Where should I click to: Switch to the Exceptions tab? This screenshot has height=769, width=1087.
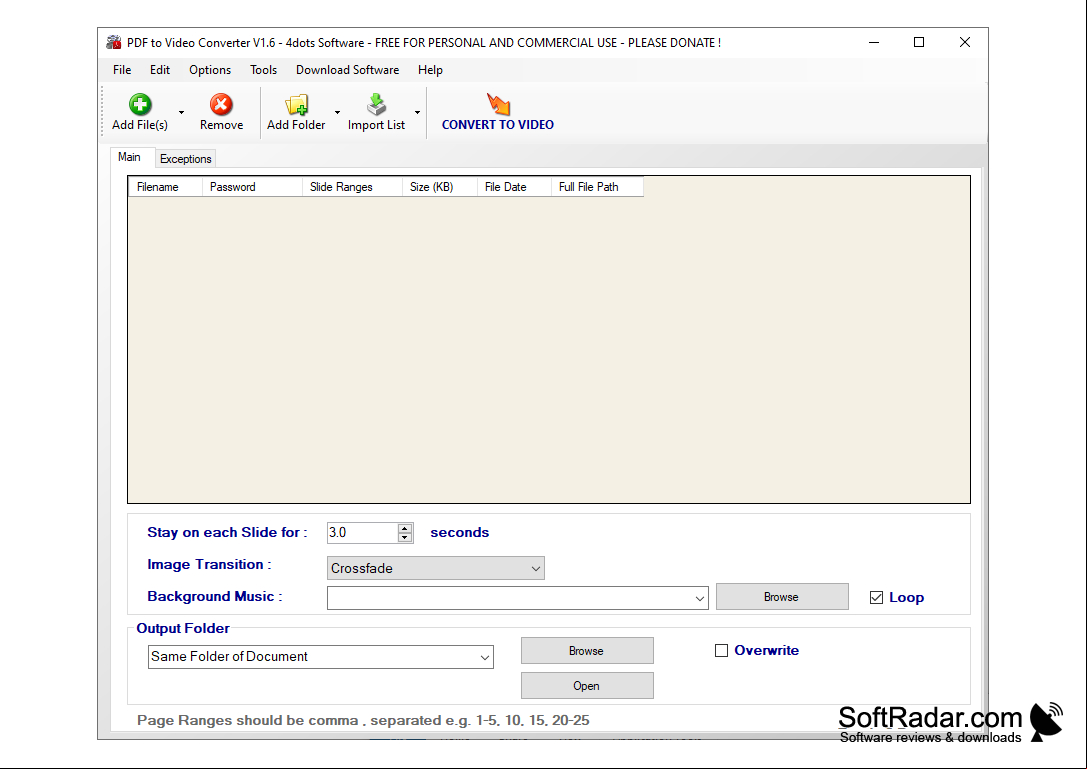[x=186, y=159]
